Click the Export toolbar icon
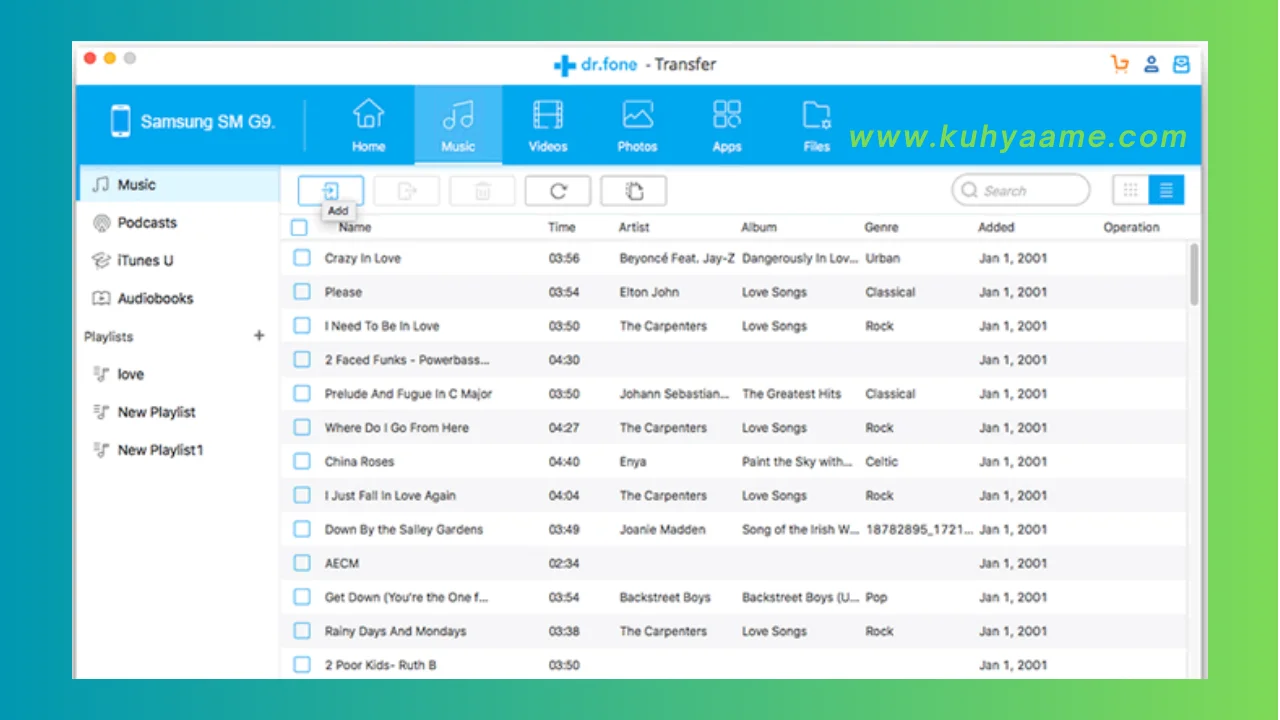 pos(407,191)
